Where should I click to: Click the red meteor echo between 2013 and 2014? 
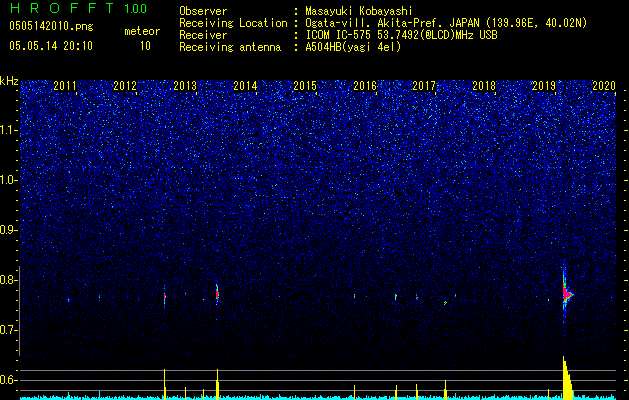(217, 294)
